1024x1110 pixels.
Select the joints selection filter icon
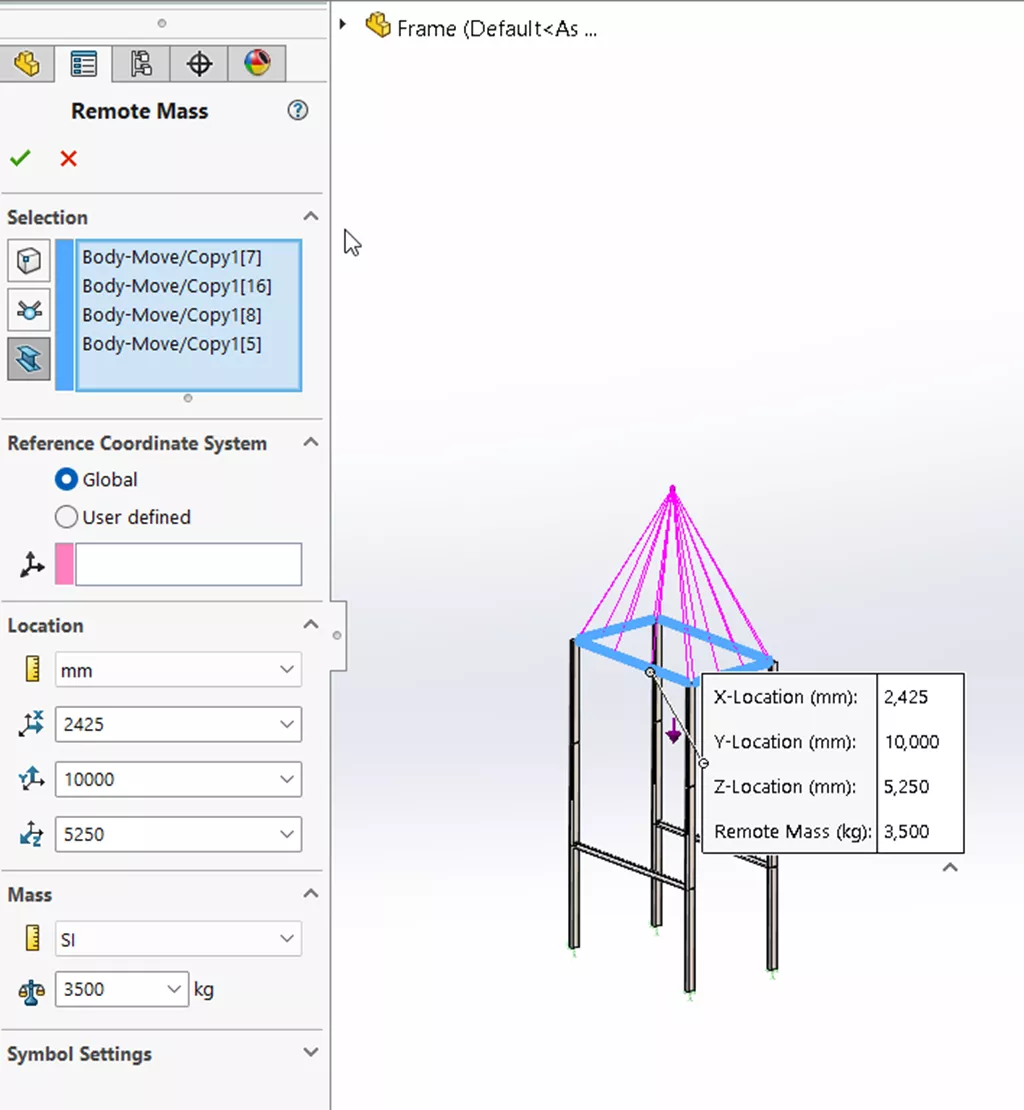[27, 310]
